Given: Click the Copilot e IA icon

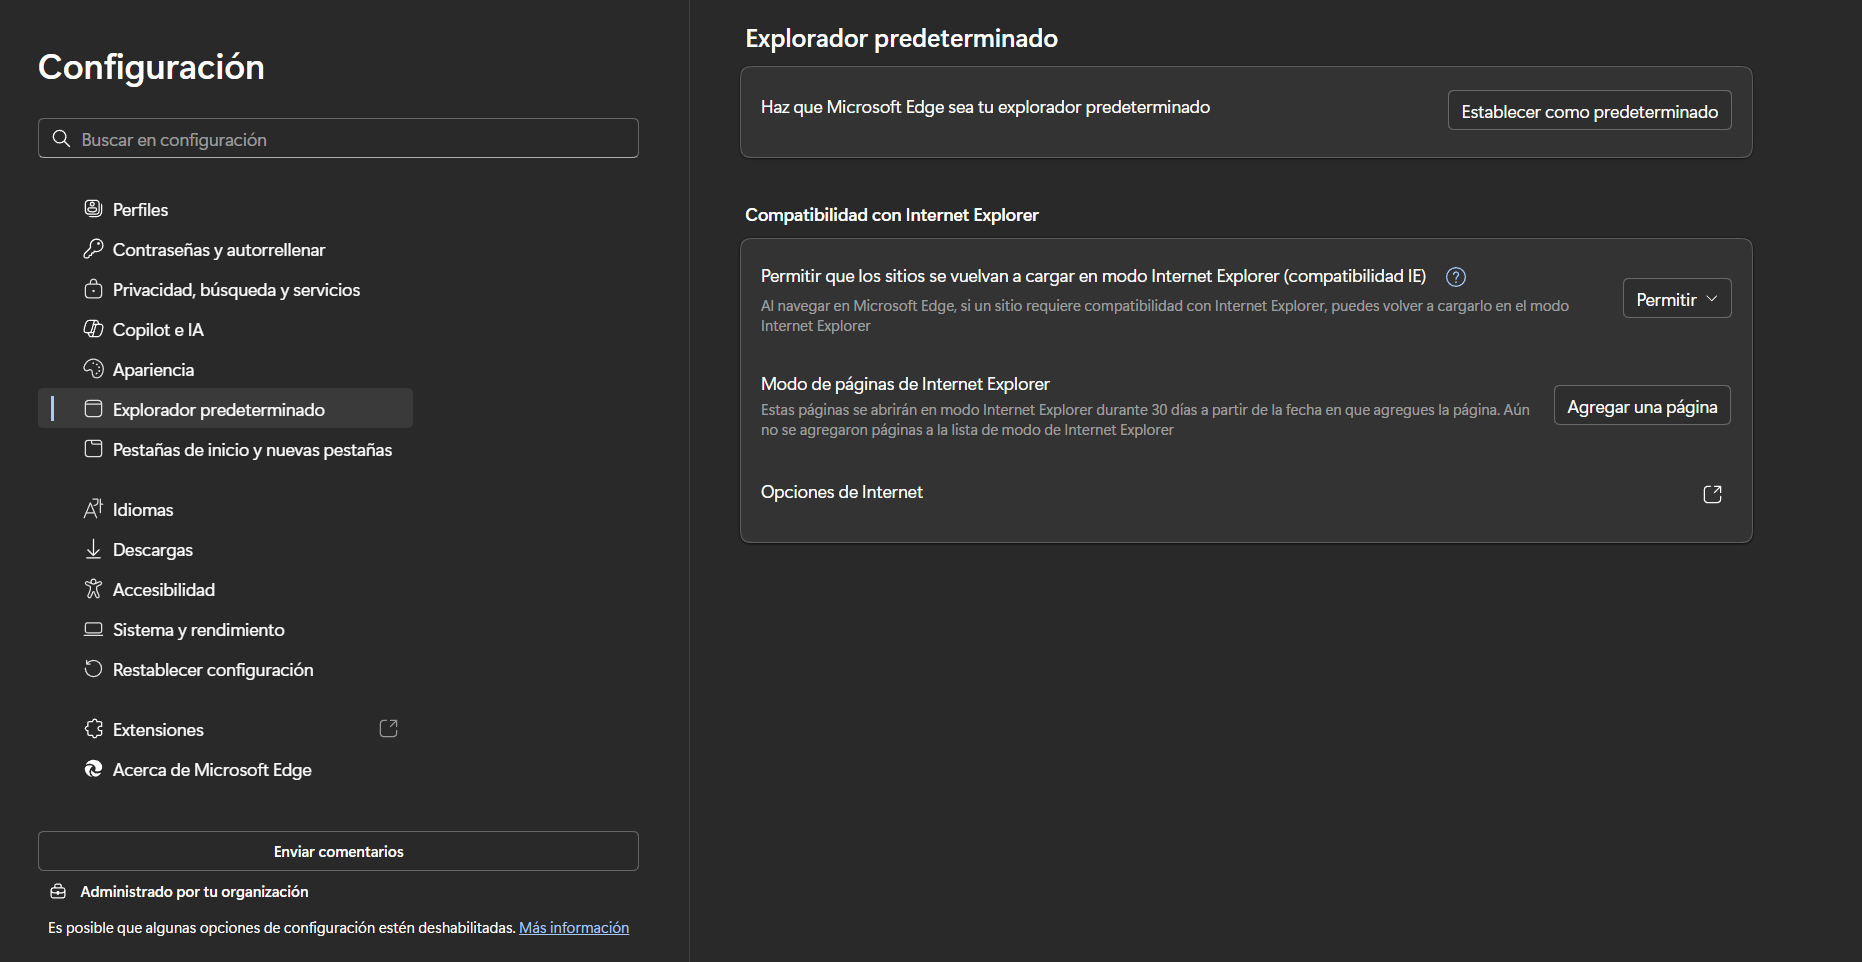Looking at the screenshot, I should [x=93, y=328].
